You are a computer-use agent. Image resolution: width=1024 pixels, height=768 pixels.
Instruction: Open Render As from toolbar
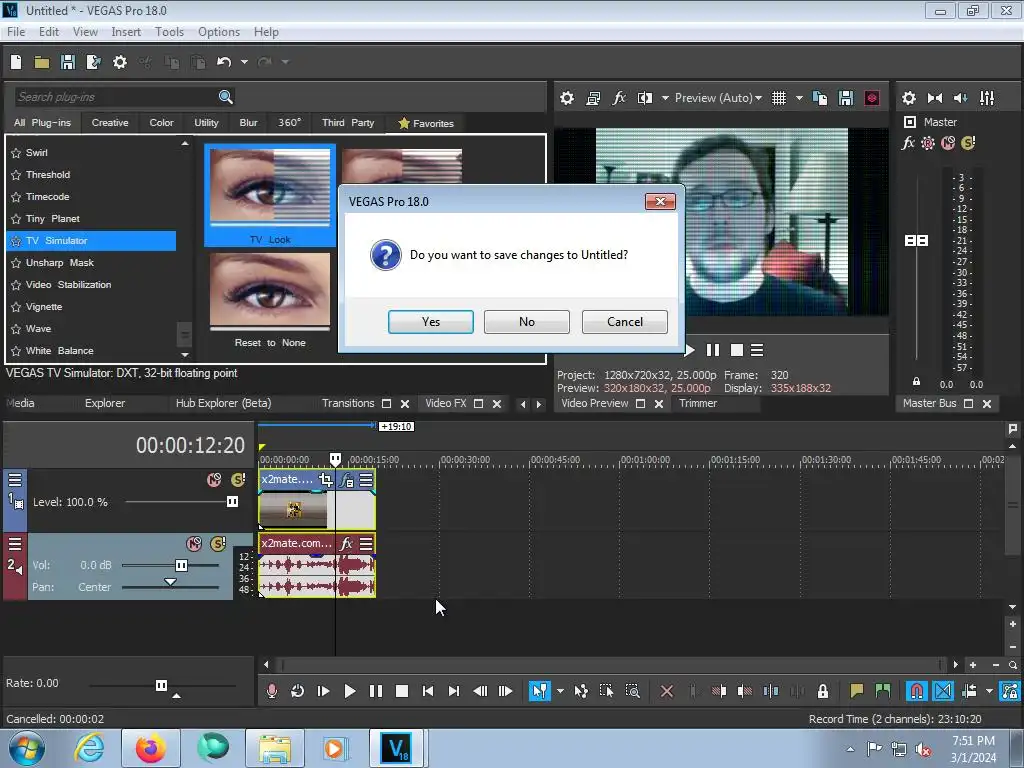pos(93,62)
